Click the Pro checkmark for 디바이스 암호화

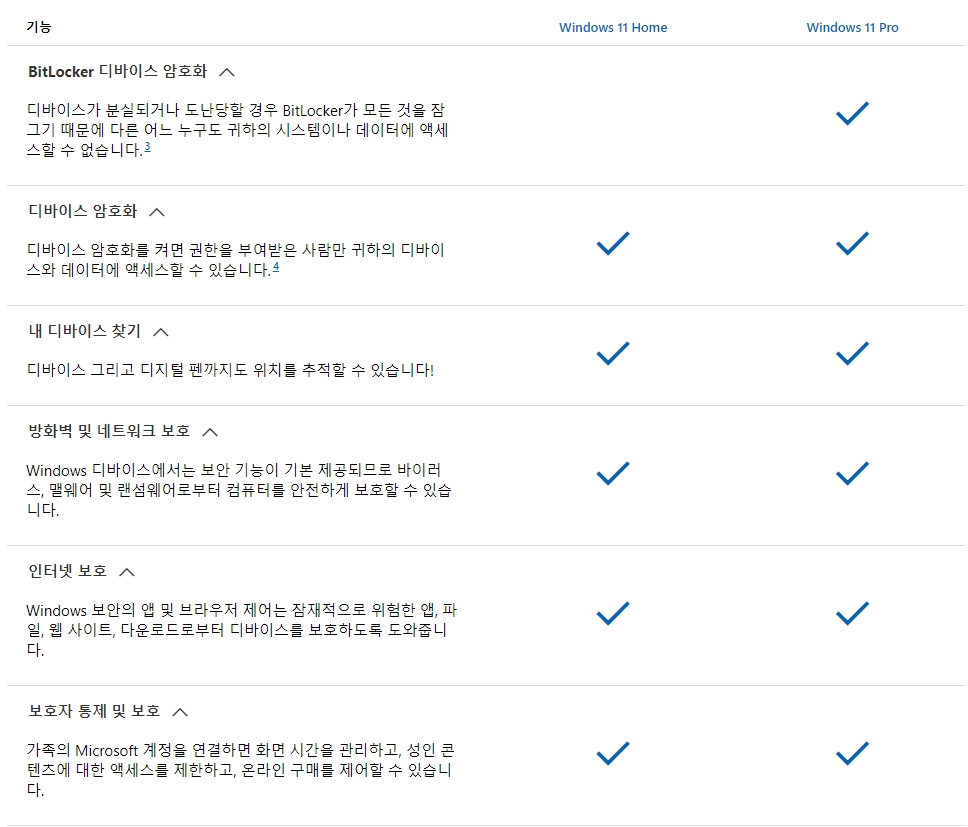(x=853, y=244)
